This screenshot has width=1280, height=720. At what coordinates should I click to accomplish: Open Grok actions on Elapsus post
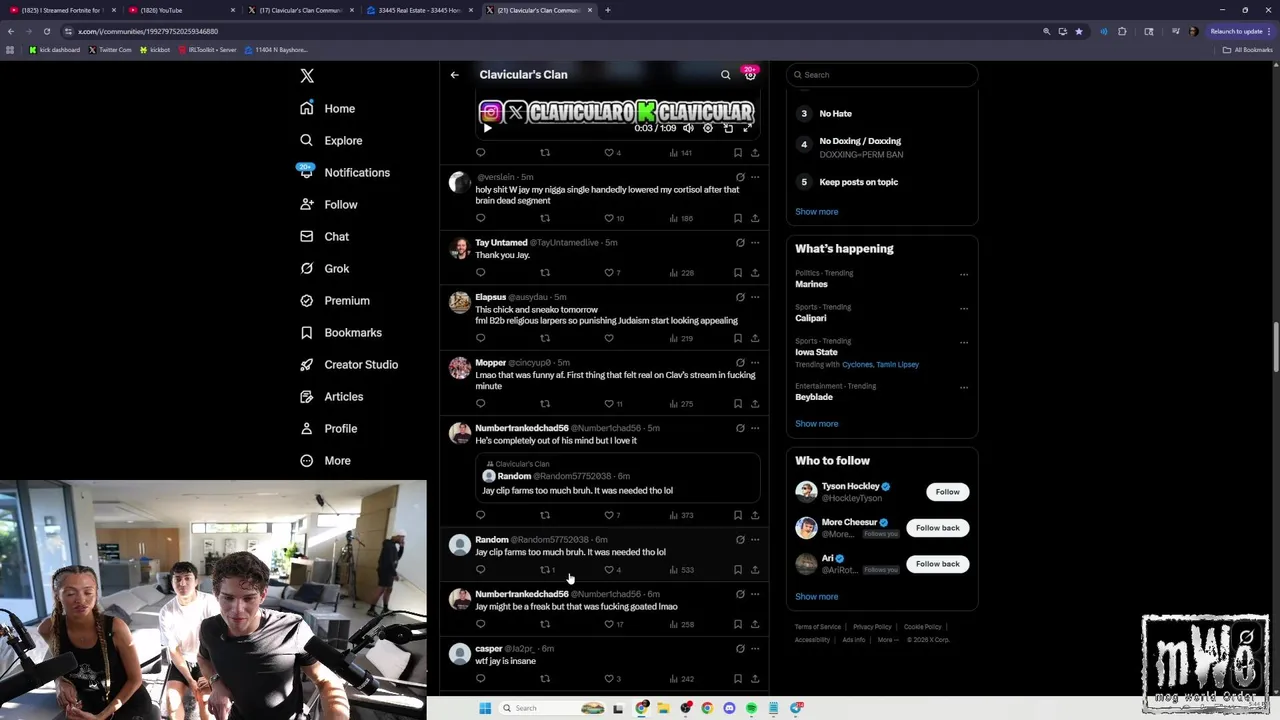(x=740, y=297)
